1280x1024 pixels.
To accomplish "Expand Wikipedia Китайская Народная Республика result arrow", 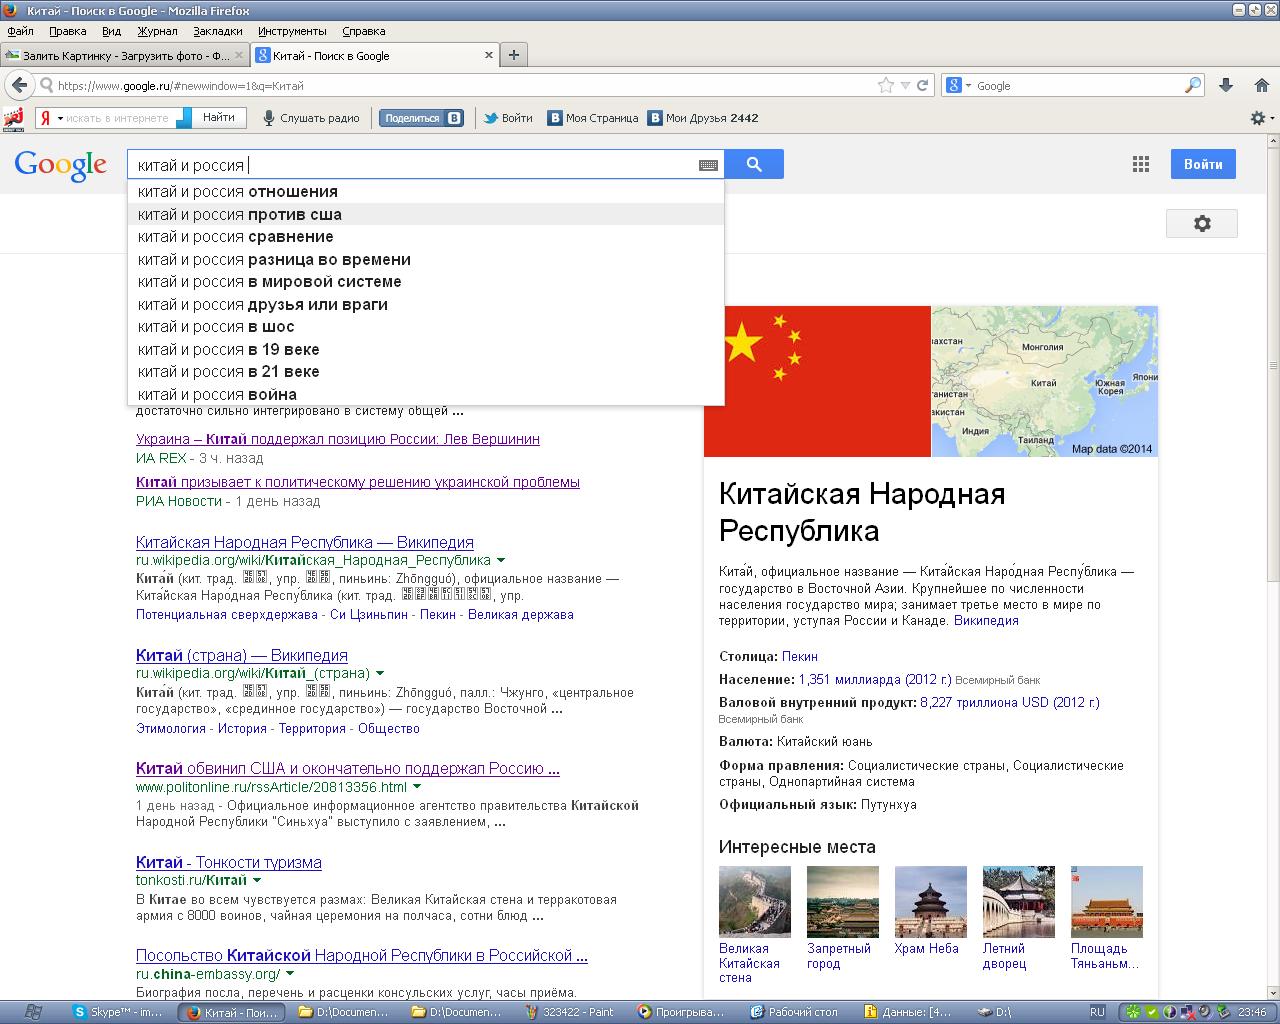I will pos(501,561).
